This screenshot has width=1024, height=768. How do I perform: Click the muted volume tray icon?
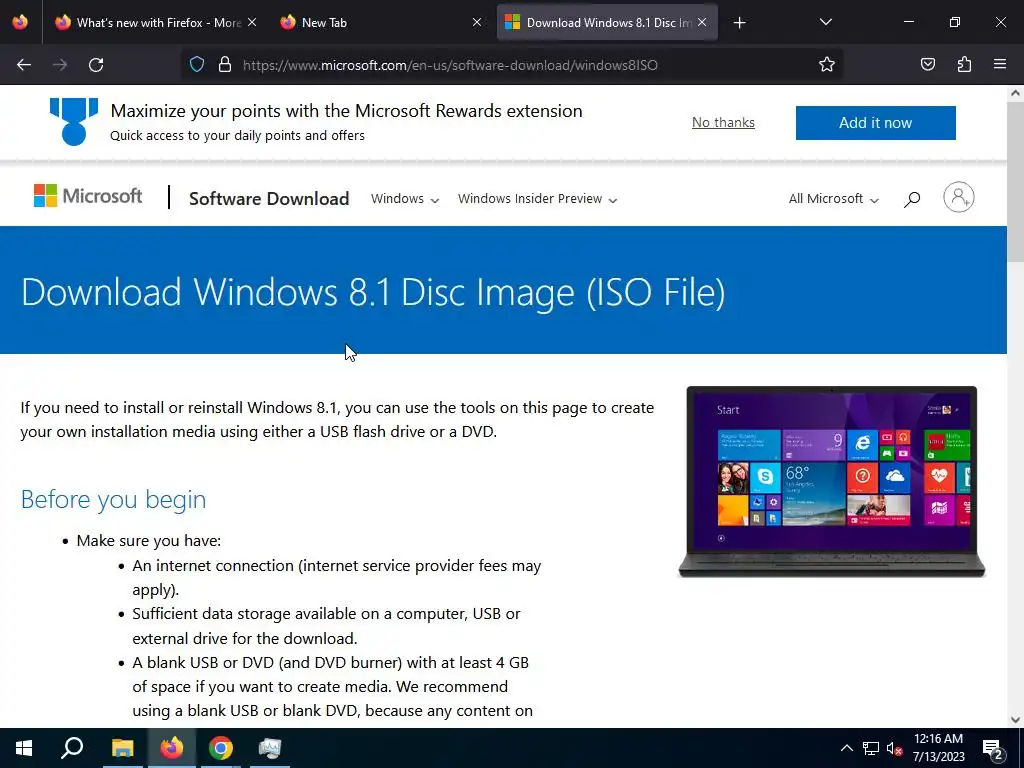894,748
